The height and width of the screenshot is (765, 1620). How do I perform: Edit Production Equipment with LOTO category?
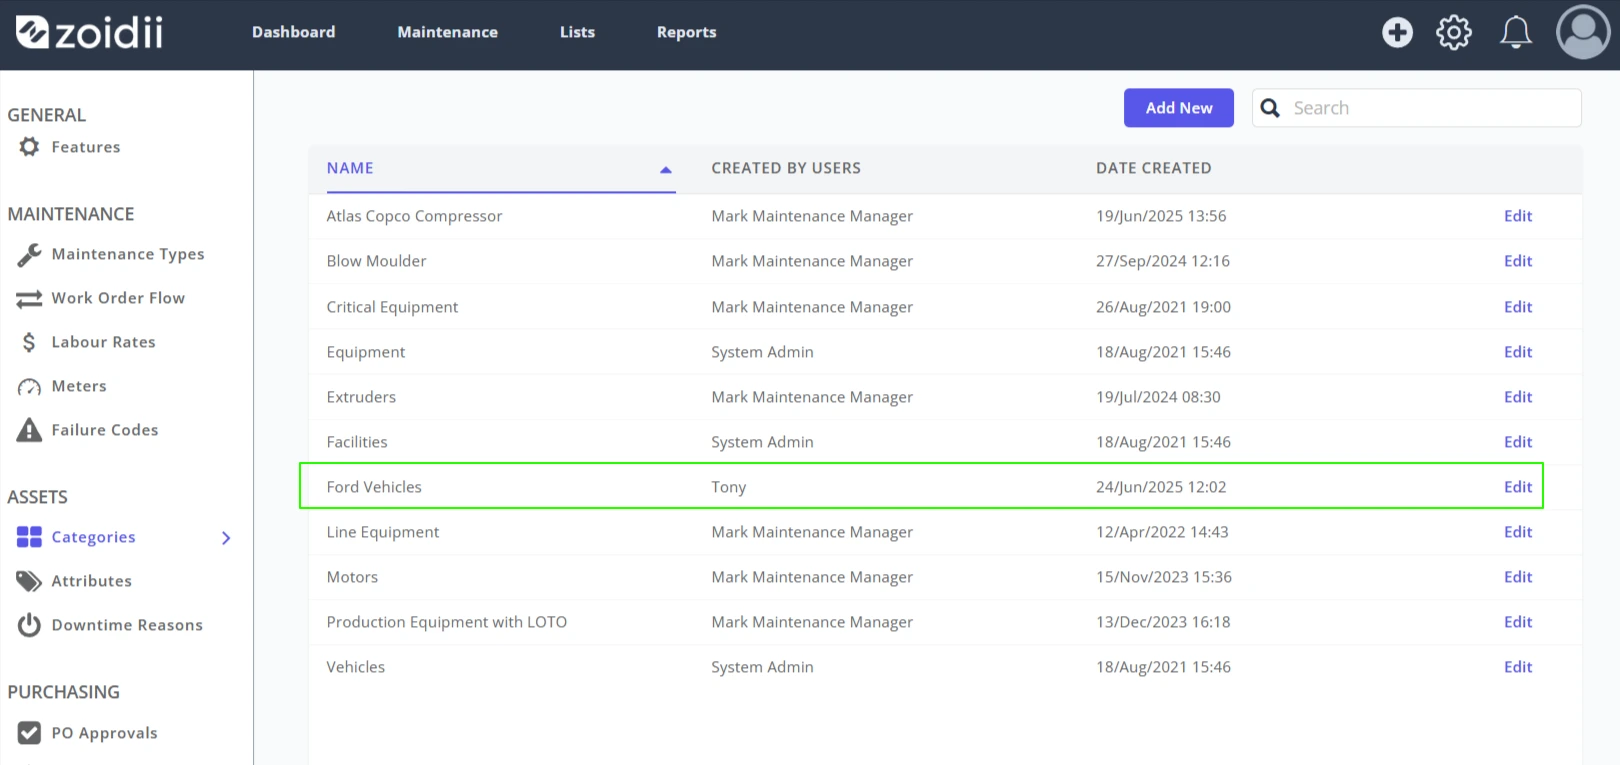click(1518, 622)
